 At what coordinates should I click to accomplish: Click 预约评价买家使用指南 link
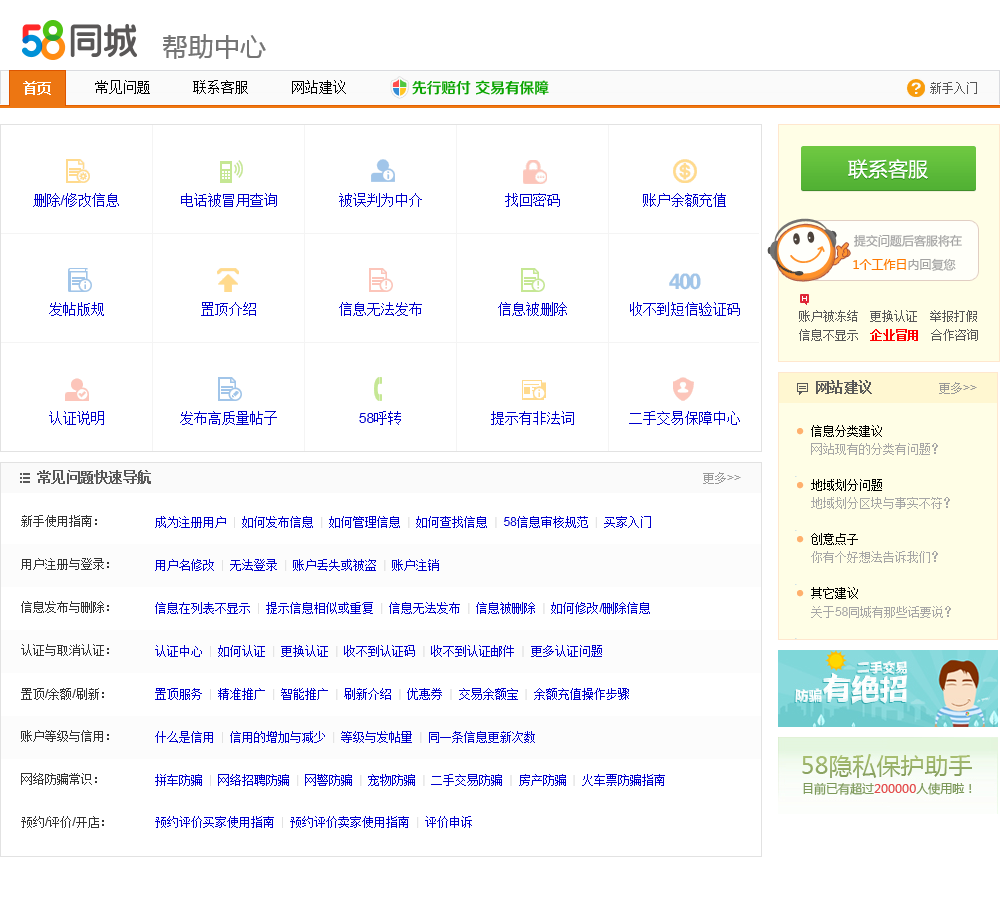(214, 822)
